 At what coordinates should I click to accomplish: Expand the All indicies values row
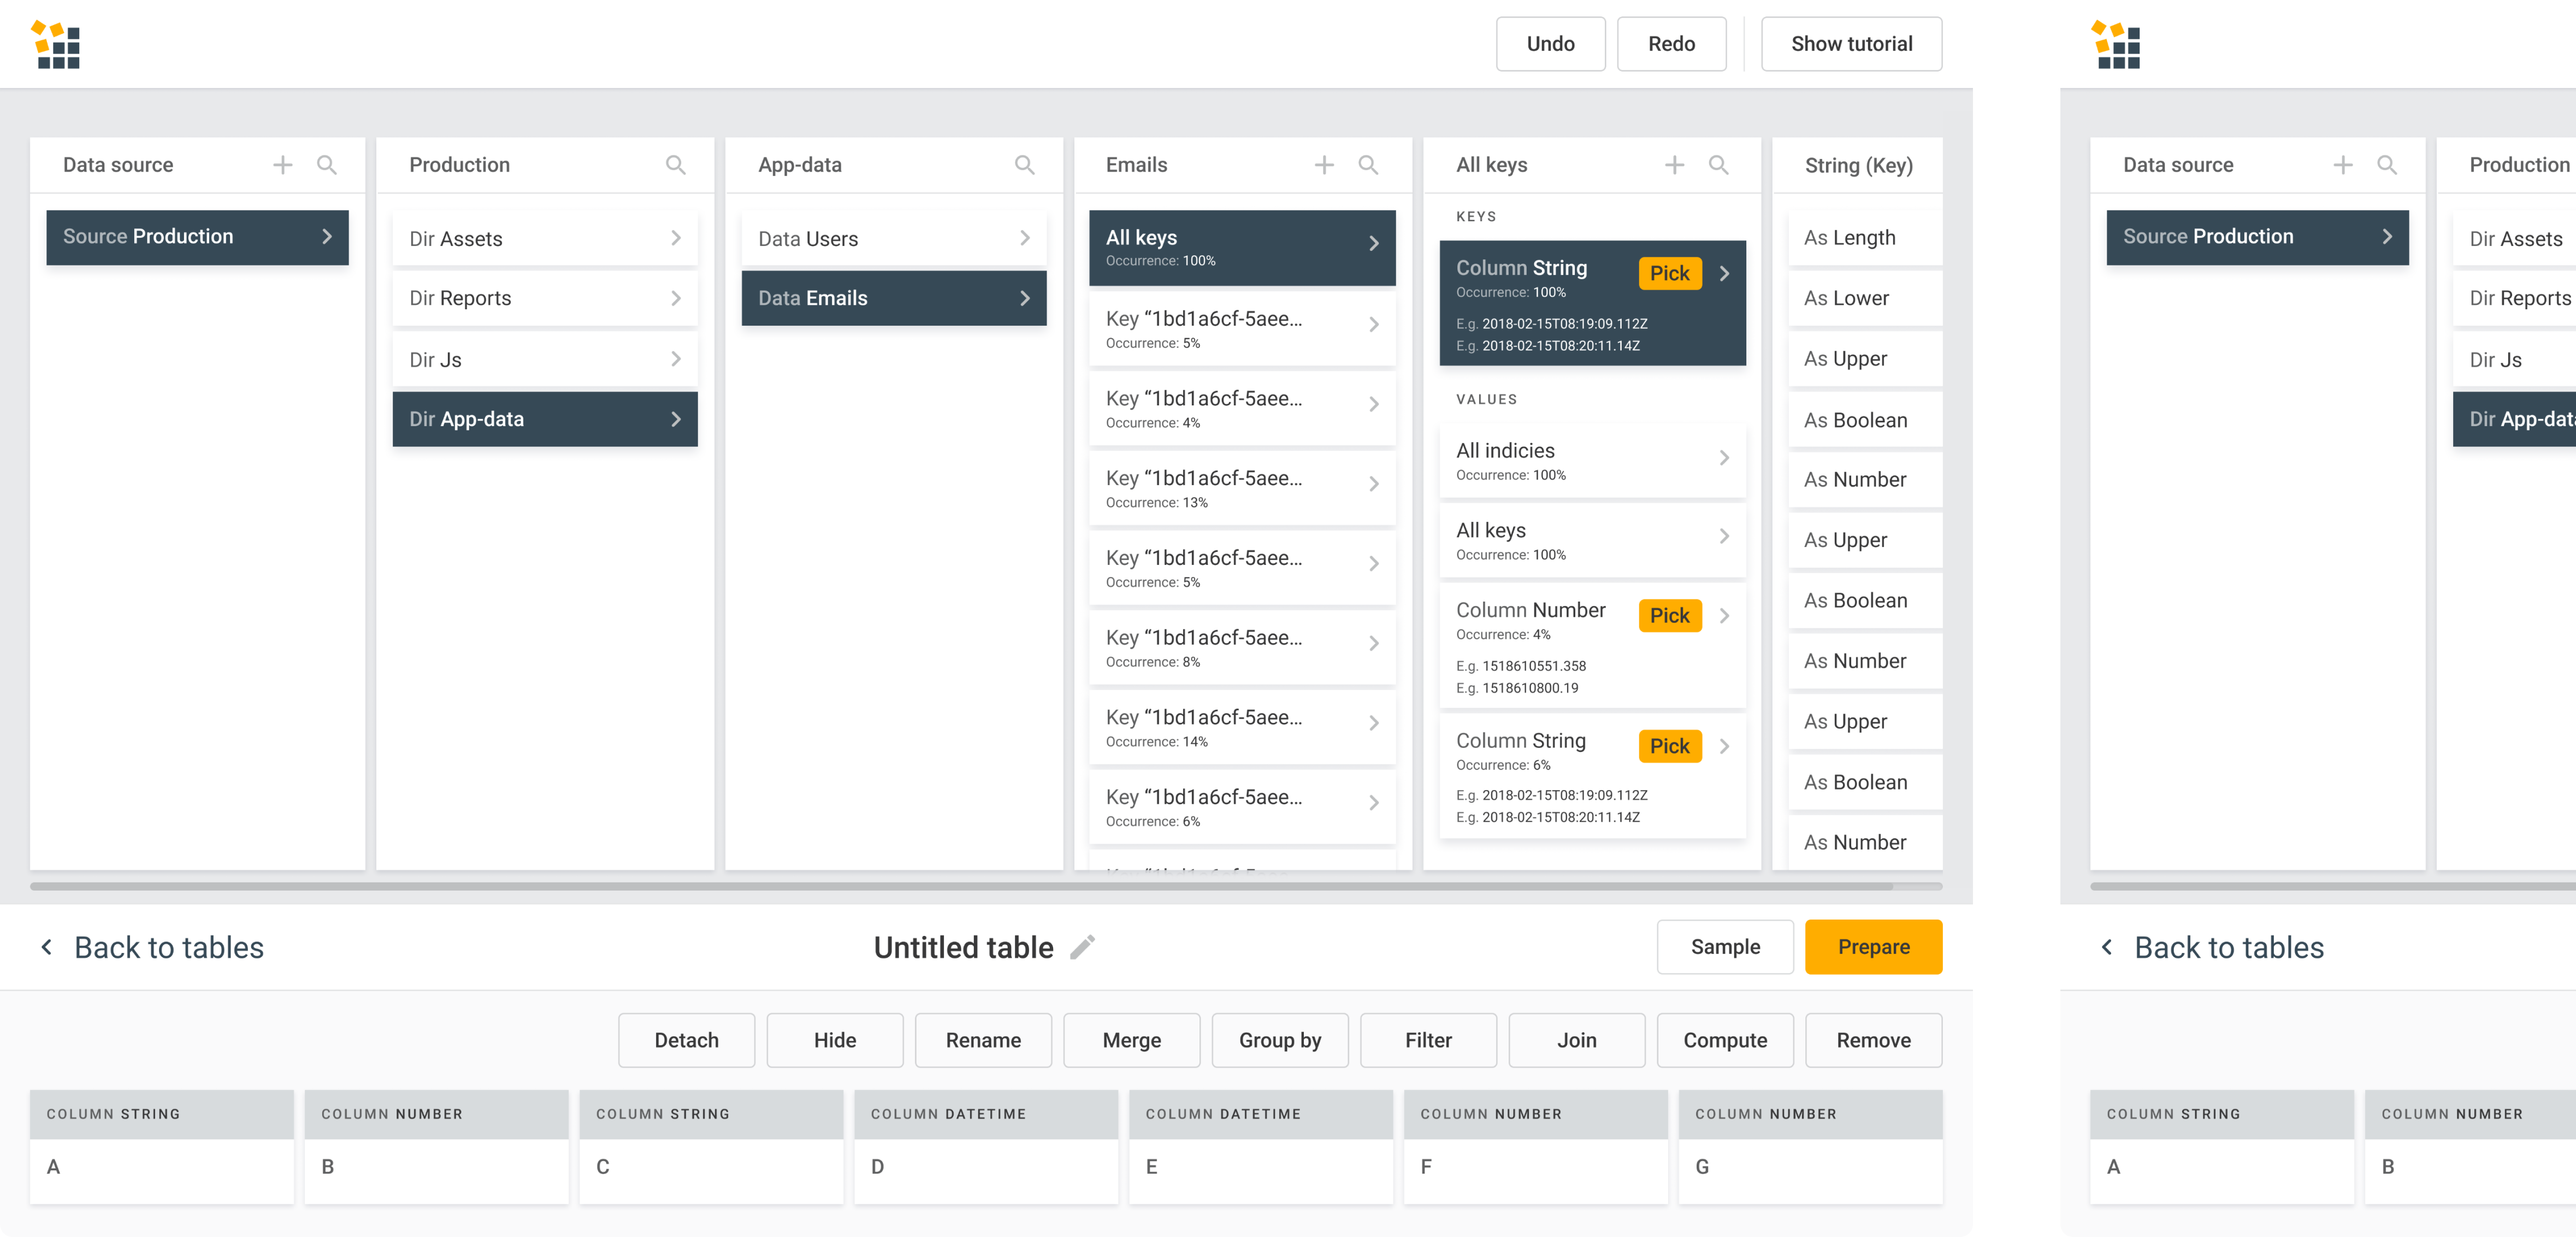point(1592,460)
